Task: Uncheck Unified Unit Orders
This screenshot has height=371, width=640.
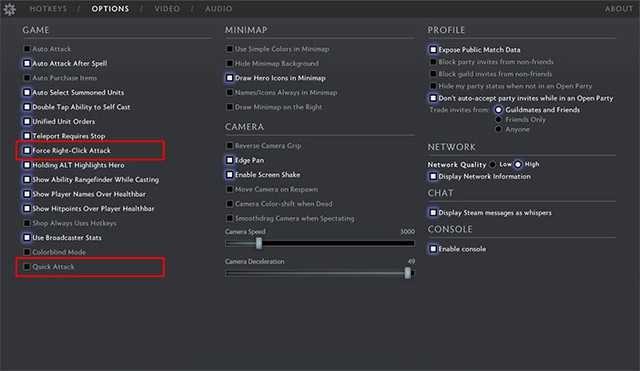Action: (x=27, y=121)
